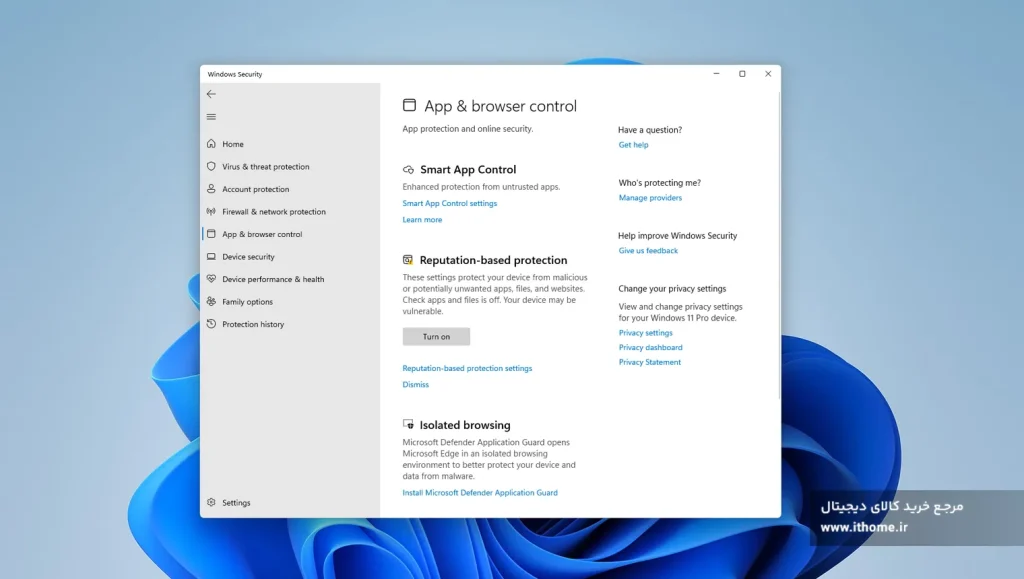Click the window's vertical scrollbar

[778, 245]
